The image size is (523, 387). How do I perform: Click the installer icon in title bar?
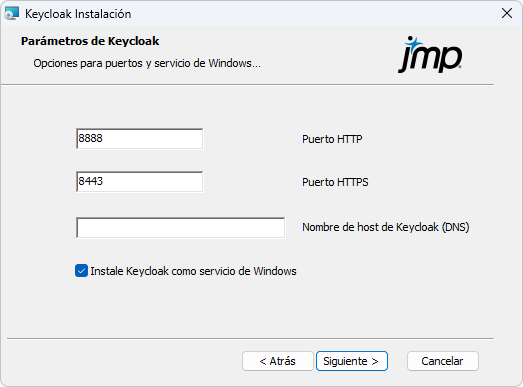(12, 14)
